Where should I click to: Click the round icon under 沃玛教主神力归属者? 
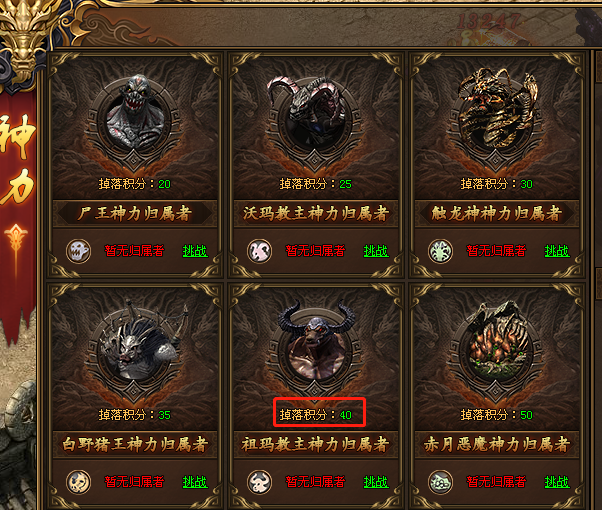[260, 251]
